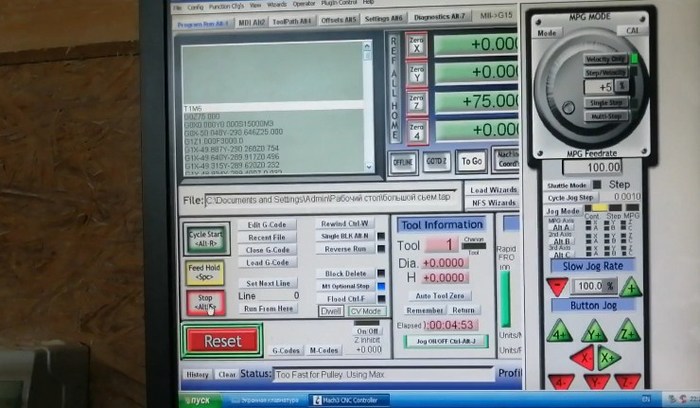Image resolution: width=700 pixels, height=408 pixels.
Task: Click the Y- jog arrow
Action: [x=596, y=382]
